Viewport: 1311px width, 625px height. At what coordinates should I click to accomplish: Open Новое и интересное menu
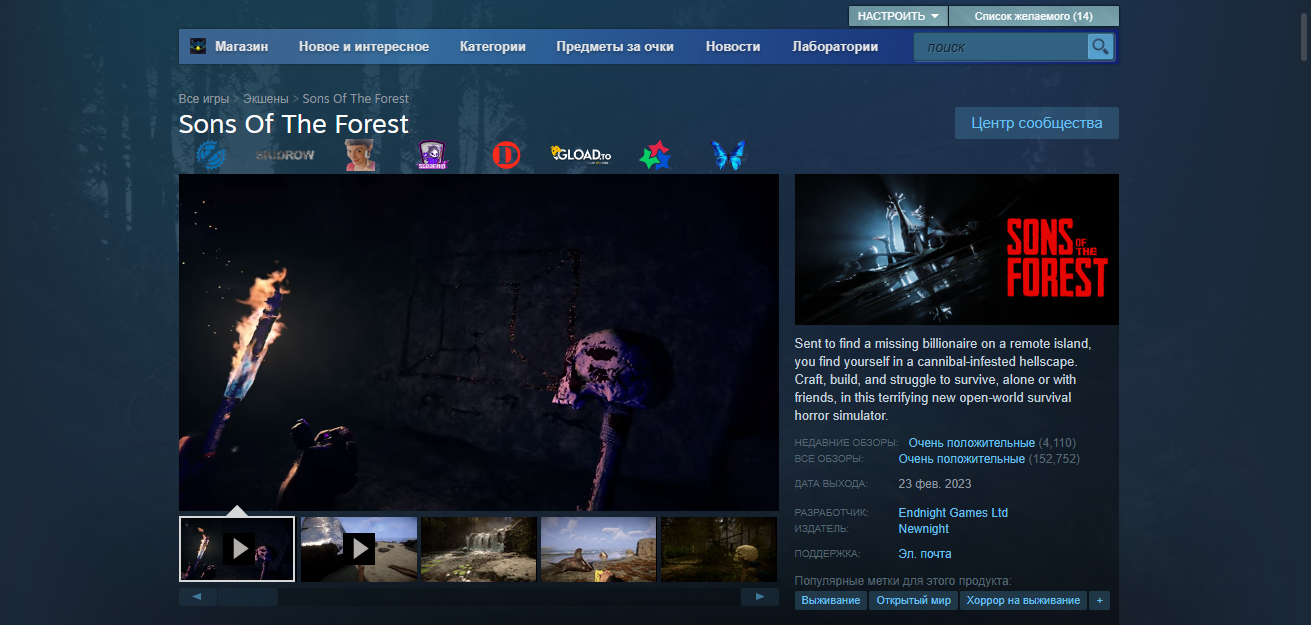(x=364, y=47)
